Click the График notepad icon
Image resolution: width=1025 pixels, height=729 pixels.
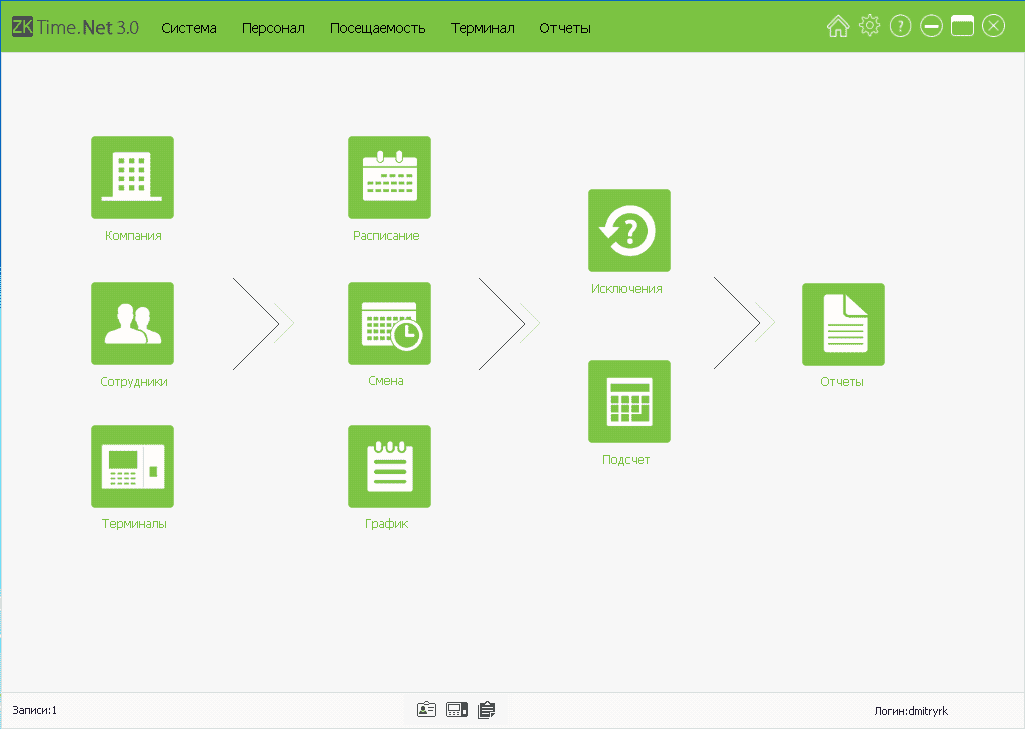(x=389, y=466)
